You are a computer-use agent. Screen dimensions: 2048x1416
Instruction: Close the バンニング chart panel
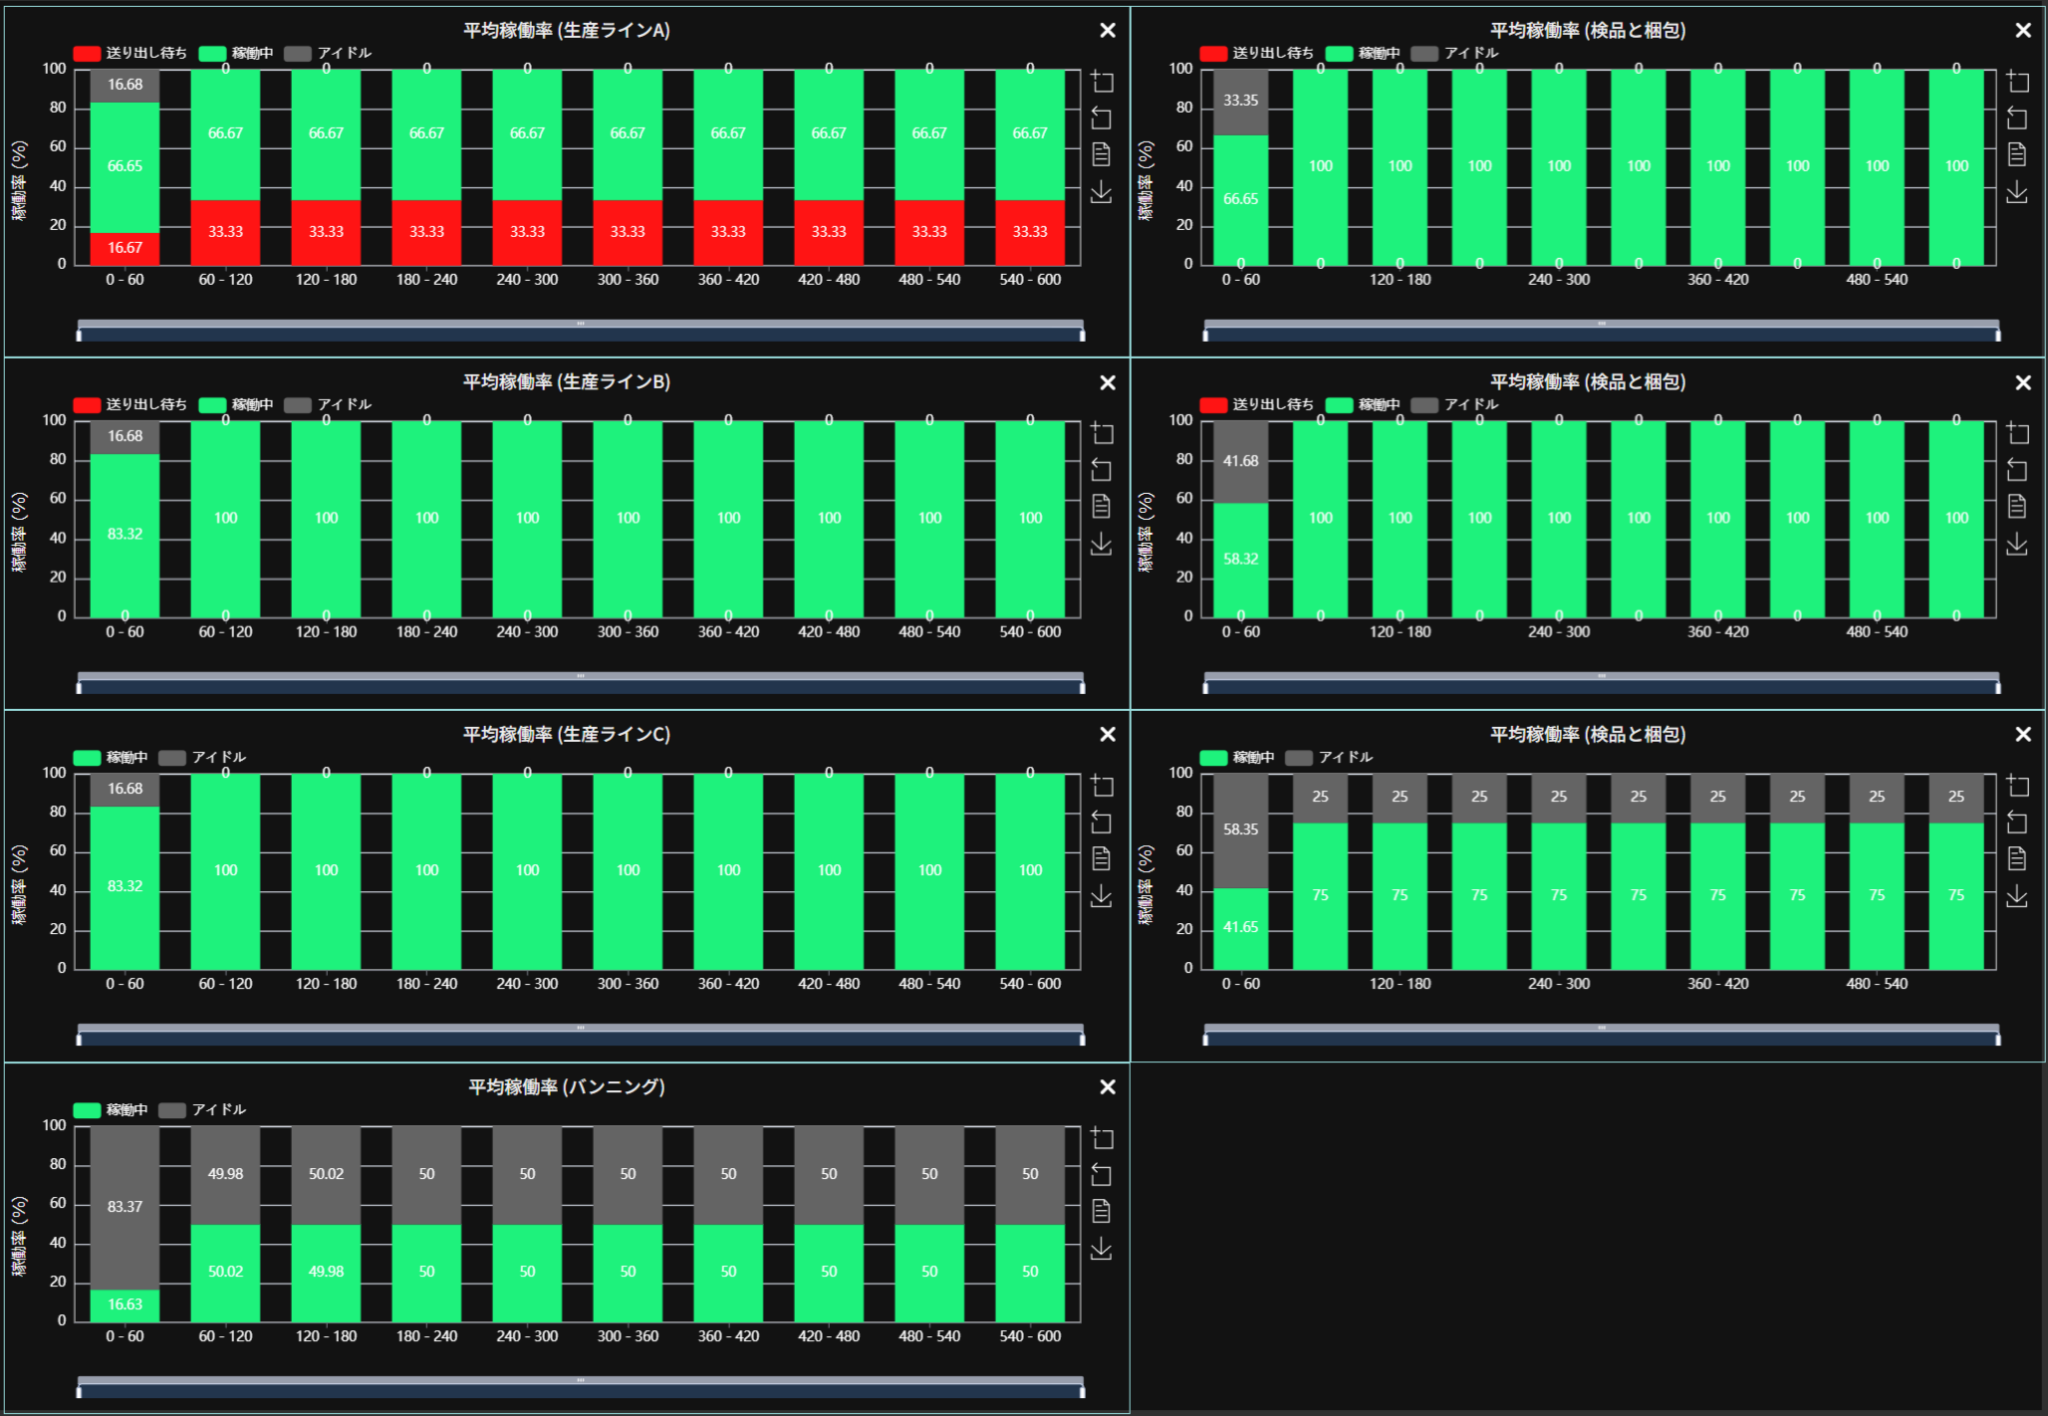click(x=1107, y=1087)
